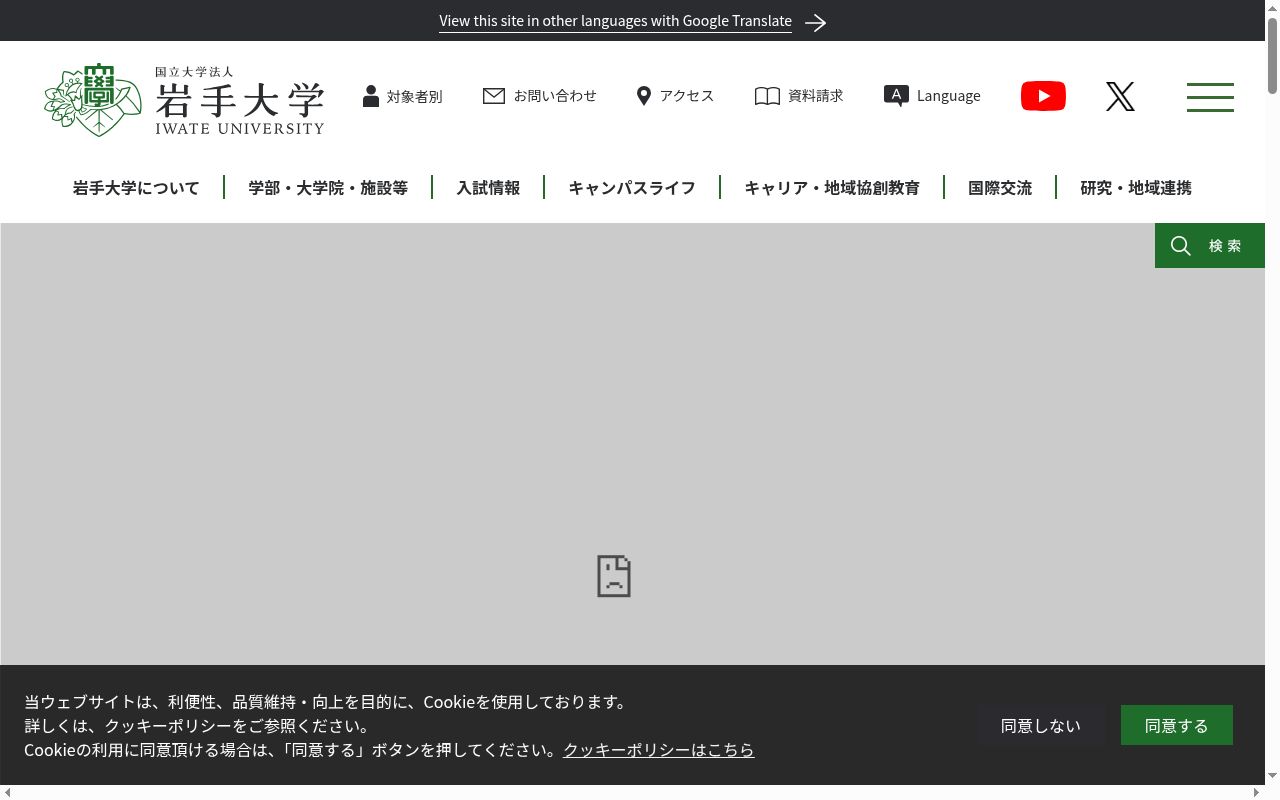Click the scroll right arrow of horizontal scrollbar
This screenshot has height=800, width=1280.
pos(1256,792)
